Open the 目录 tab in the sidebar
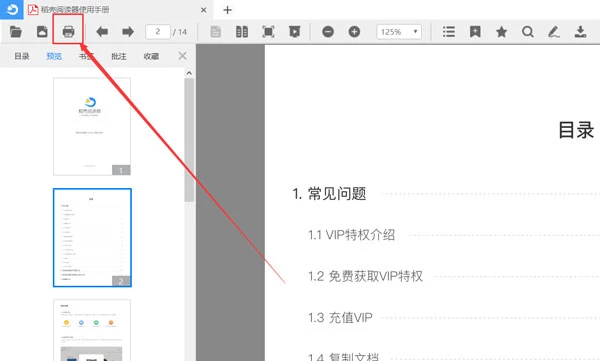The height and width of the screenshot is (361, 600). tap(22, 56)
